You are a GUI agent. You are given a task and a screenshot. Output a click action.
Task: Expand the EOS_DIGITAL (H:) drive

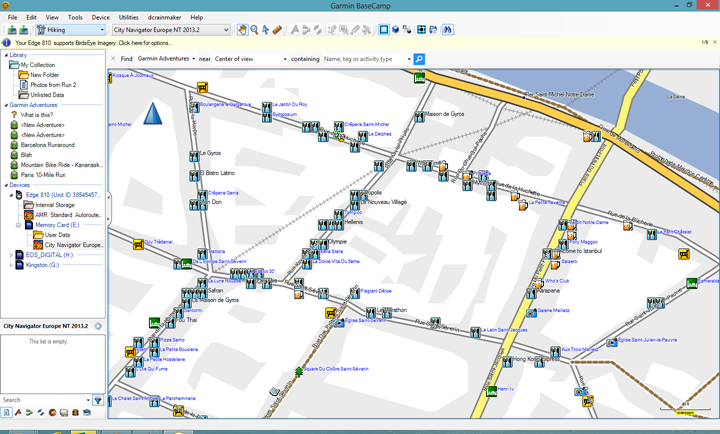(x=11, y=255)
